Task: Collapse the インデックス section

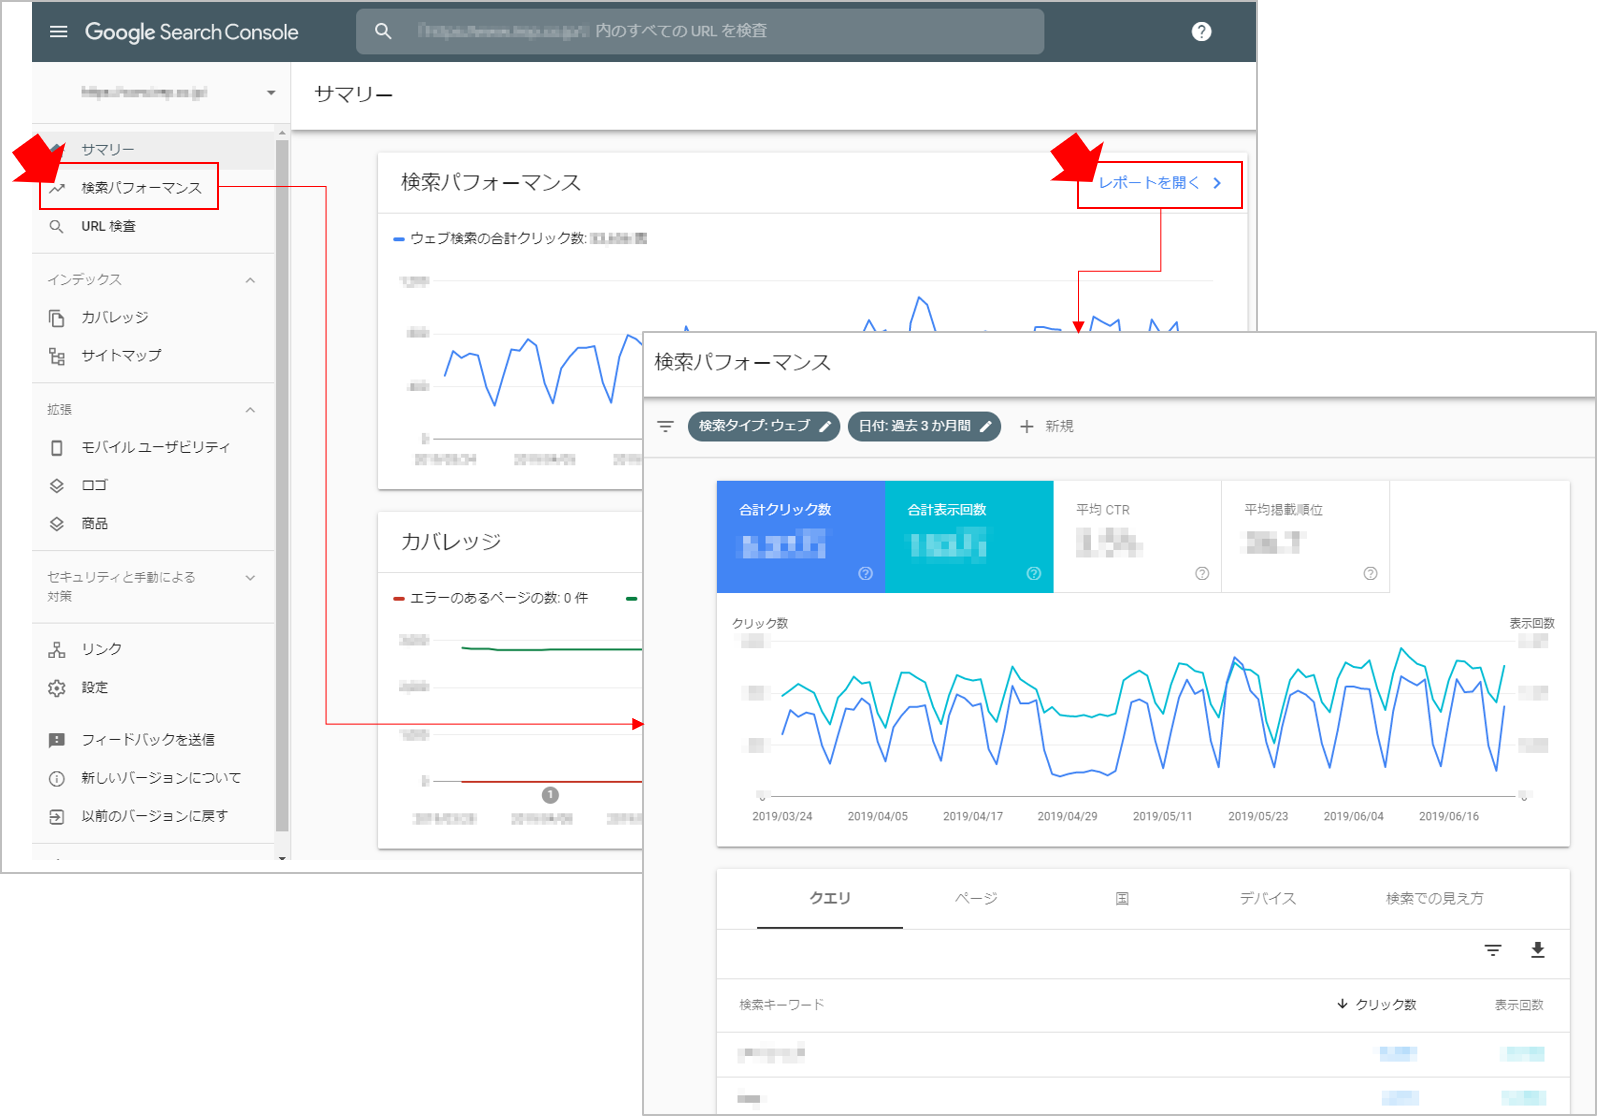Action: (250, 280)
